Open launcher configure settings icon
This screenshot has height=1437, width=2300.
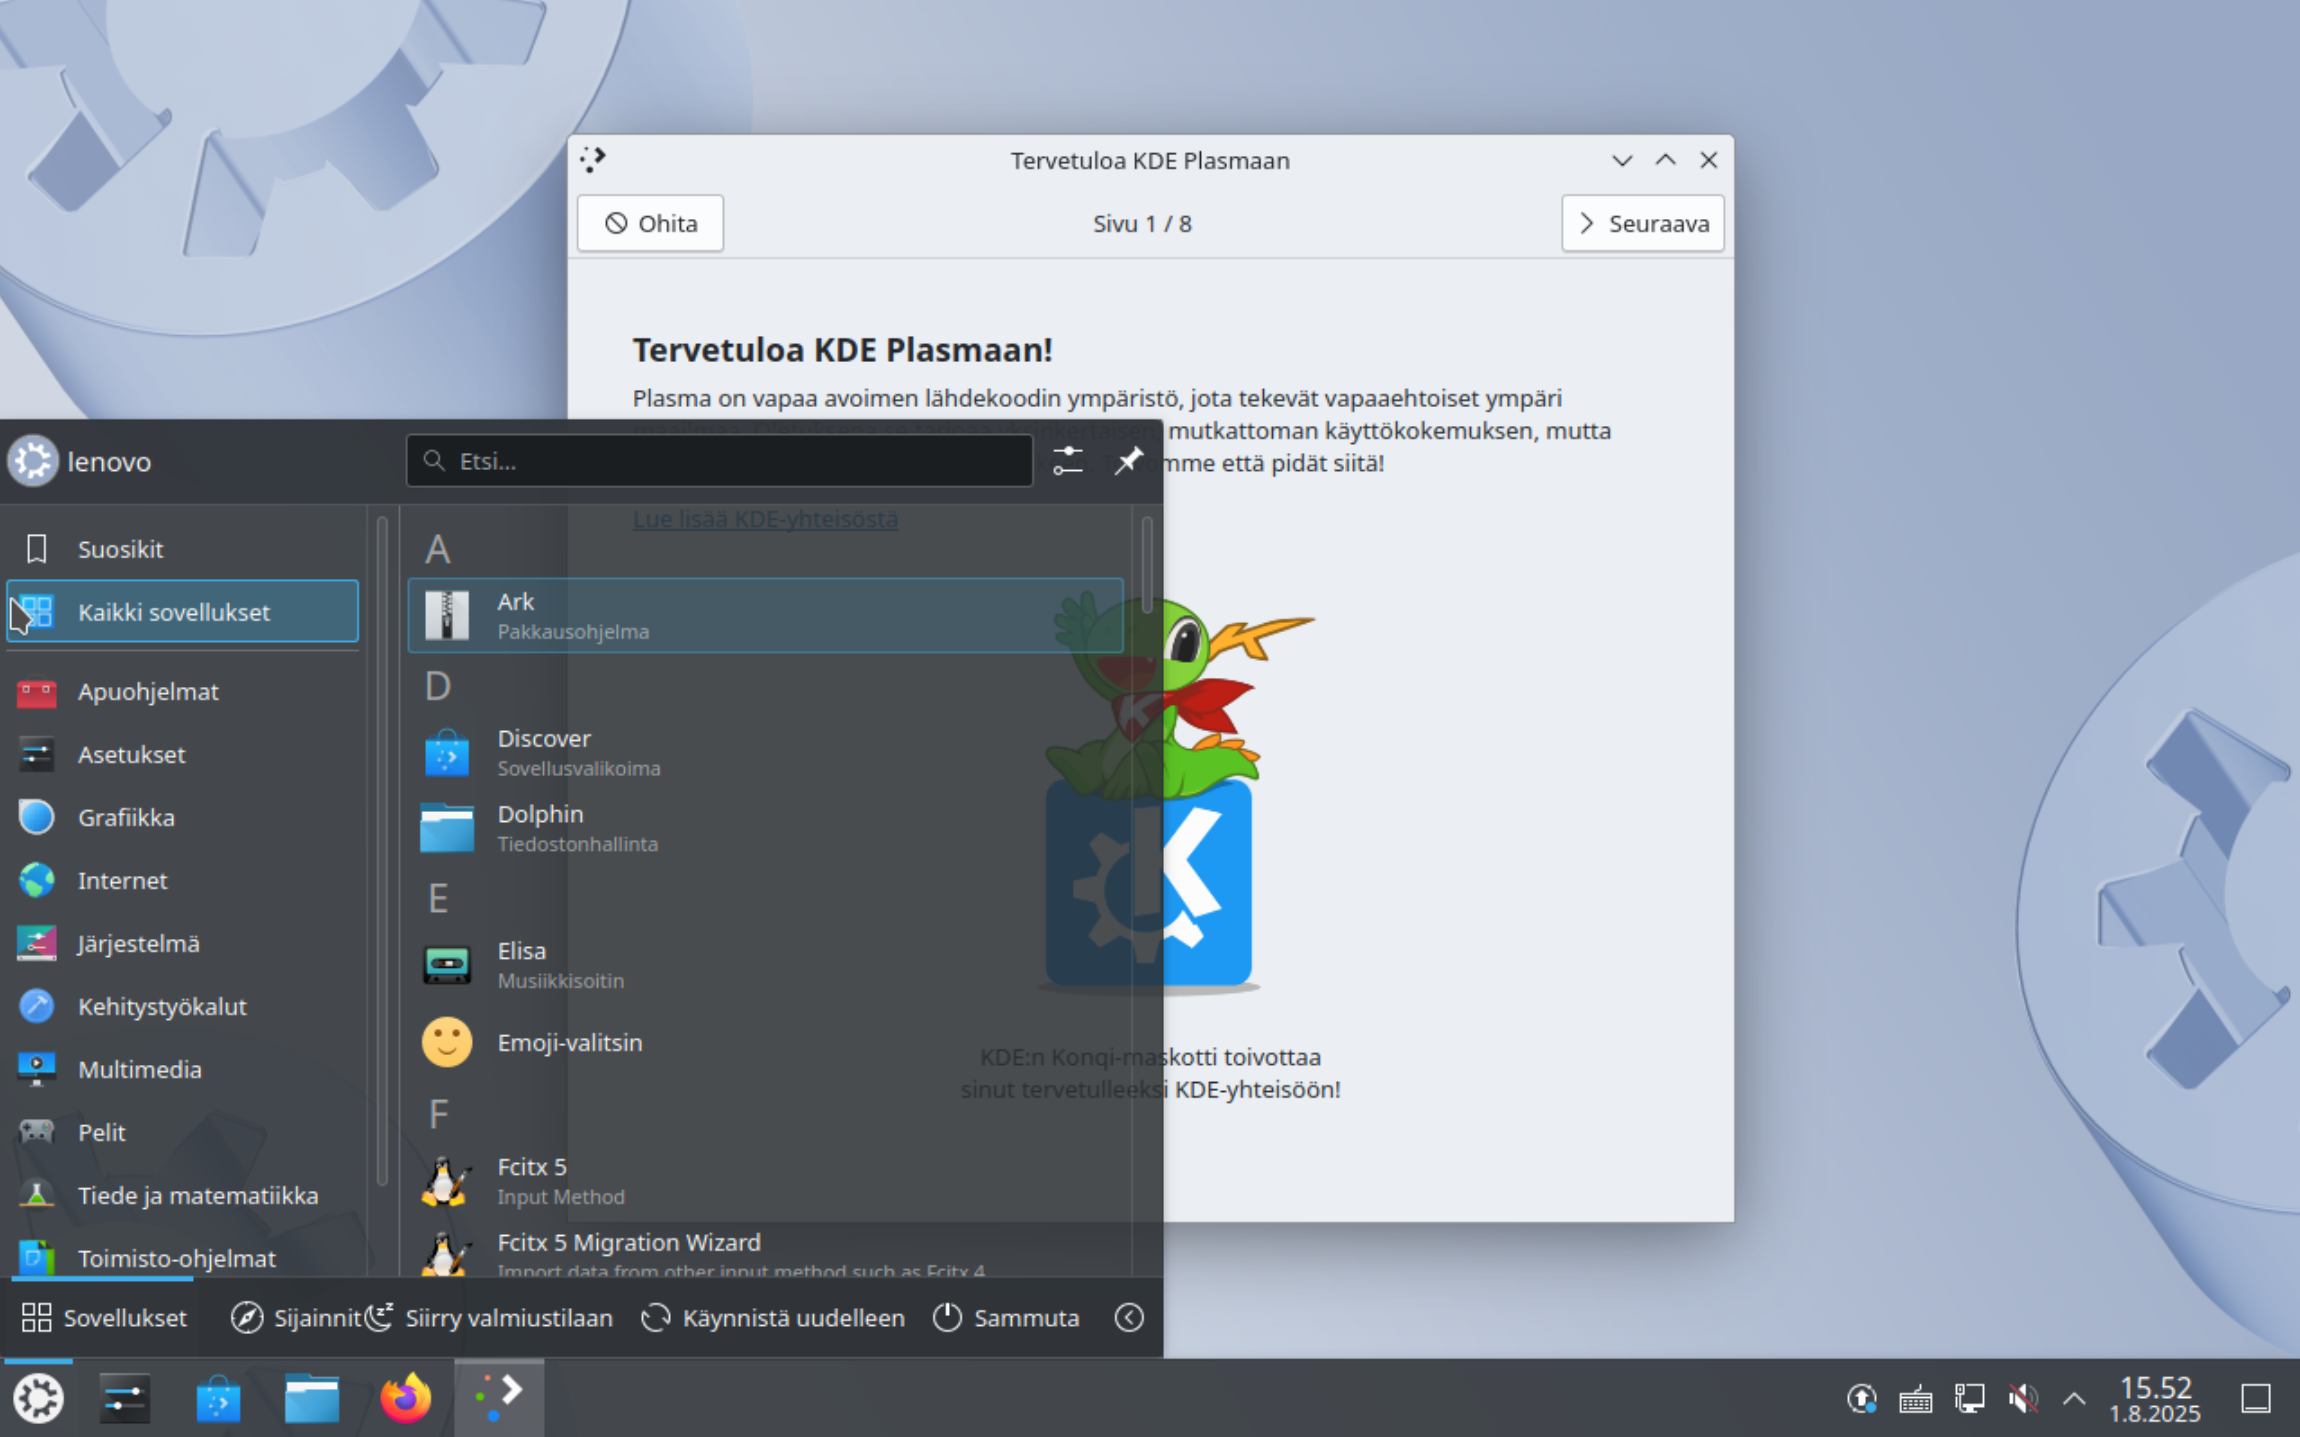pyautogui.click(x=1068, y=461)
